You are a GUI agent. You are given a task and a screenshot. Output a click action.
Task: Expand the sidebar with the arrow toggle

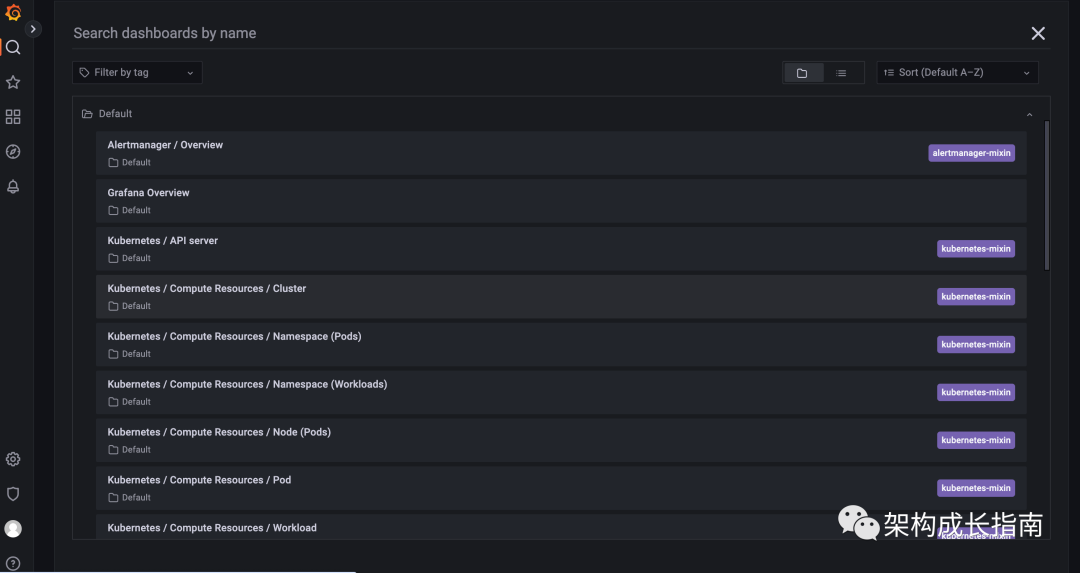(32, 29)
